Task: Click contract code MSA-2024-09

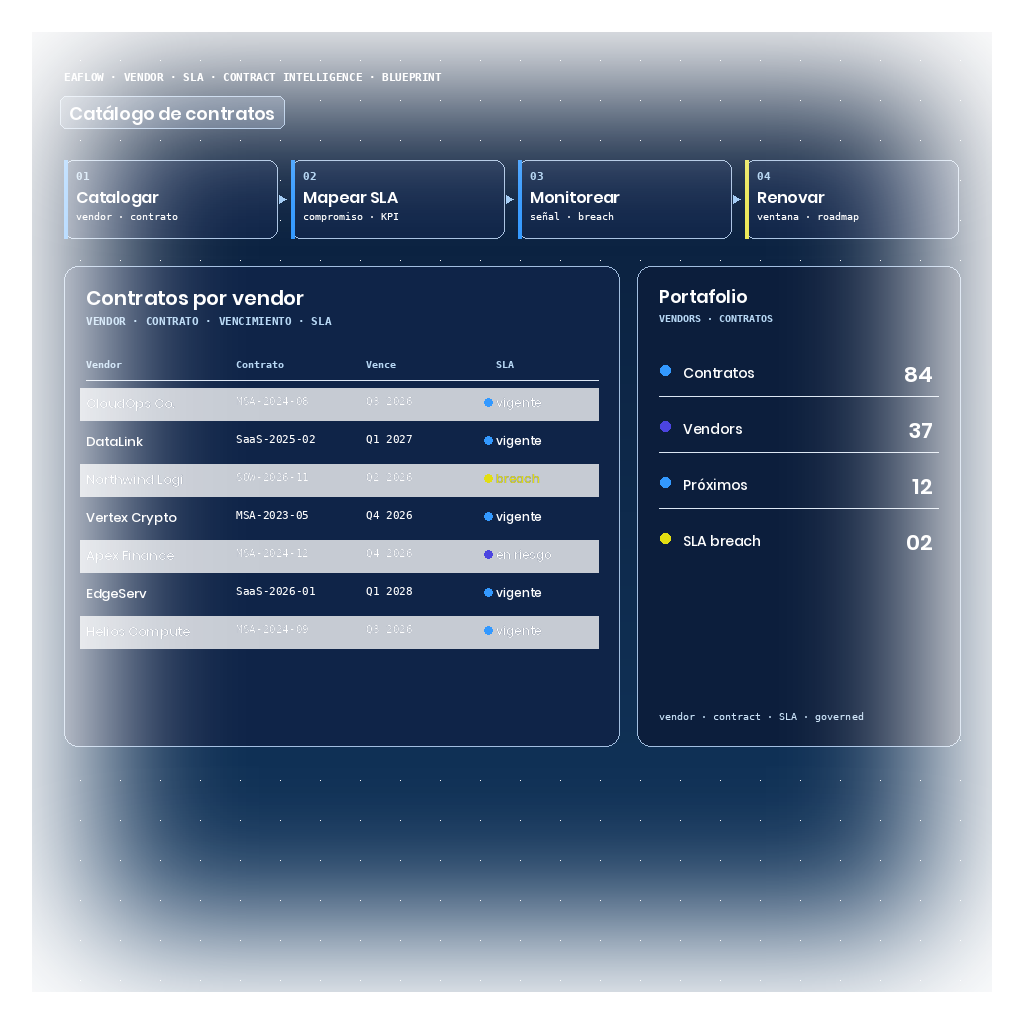Action: point(272,629)
